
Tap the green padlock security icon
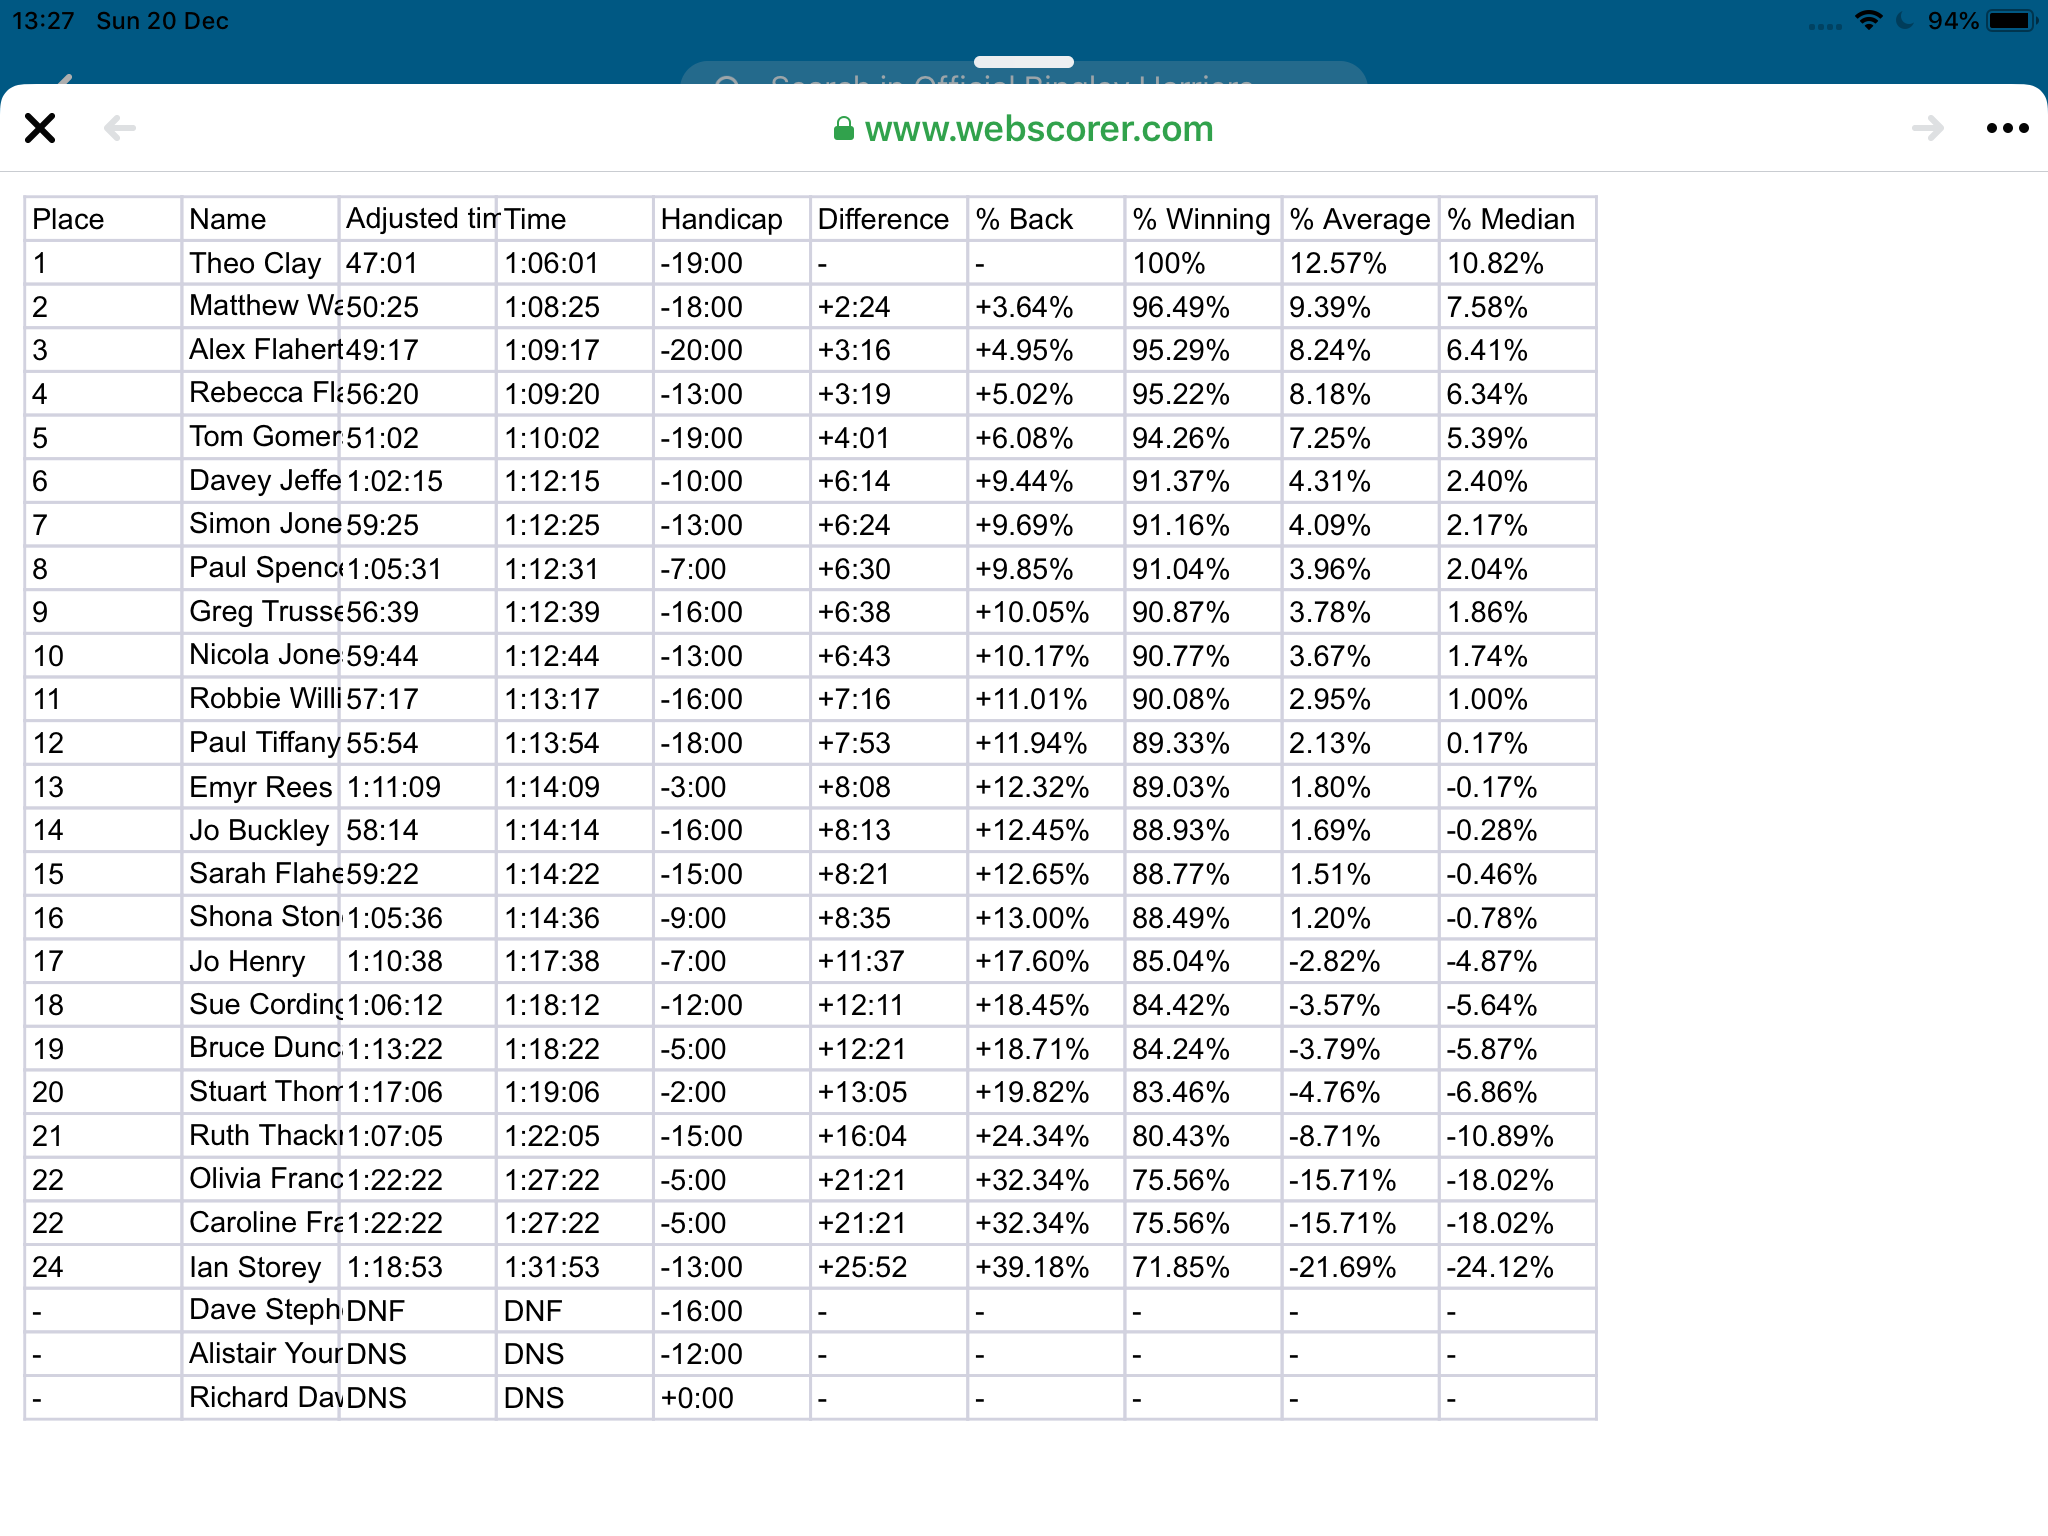click(844, 129)
